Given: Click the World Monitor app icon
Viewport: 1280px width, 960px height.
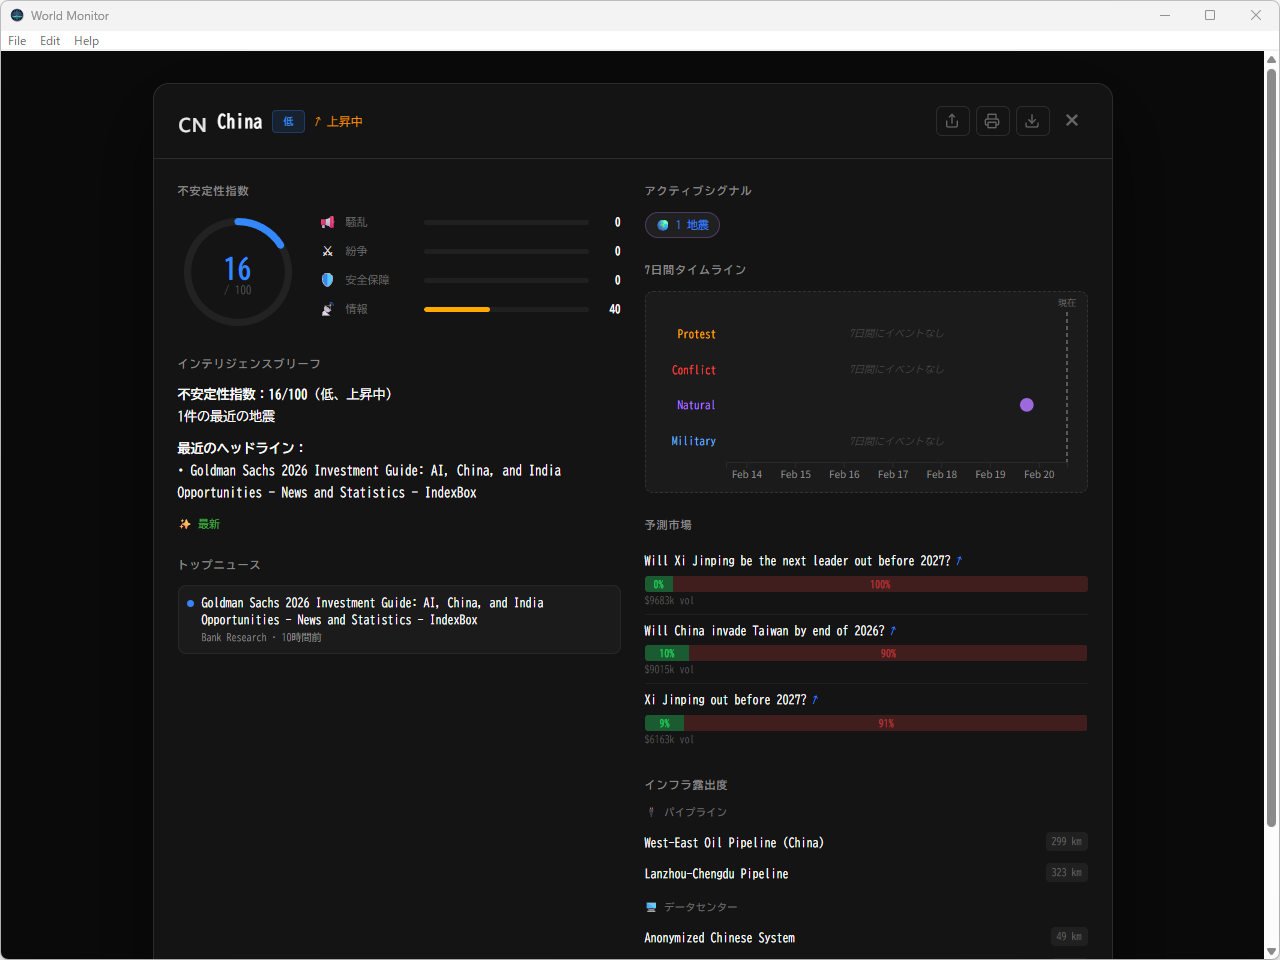Looking at the screenshot, I should (x=17, y=15).
